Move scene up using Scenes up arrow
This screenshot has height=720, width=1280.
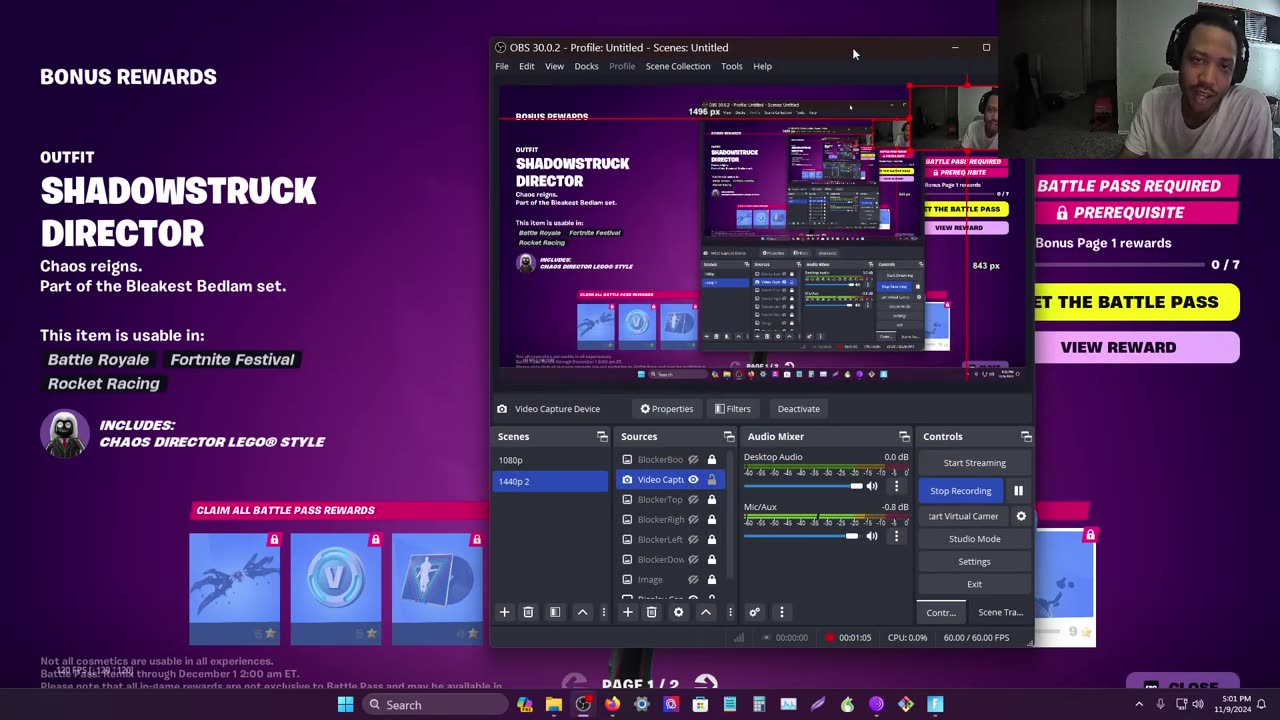(582, 612)
